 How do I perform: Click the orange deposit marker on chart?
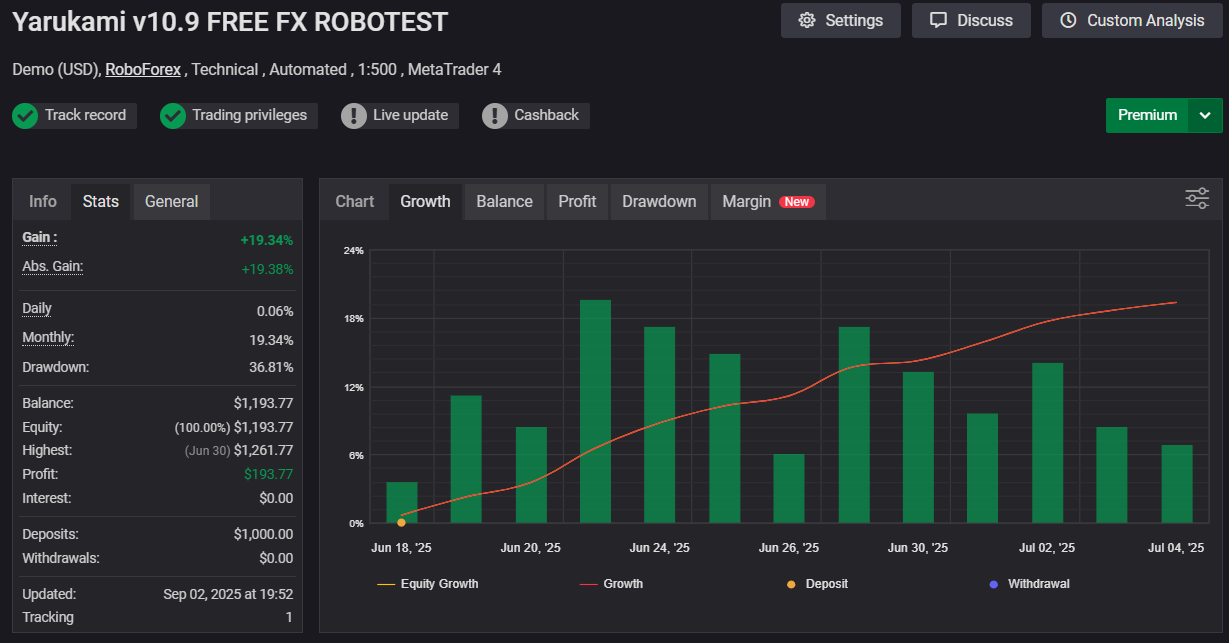point(401,522)
